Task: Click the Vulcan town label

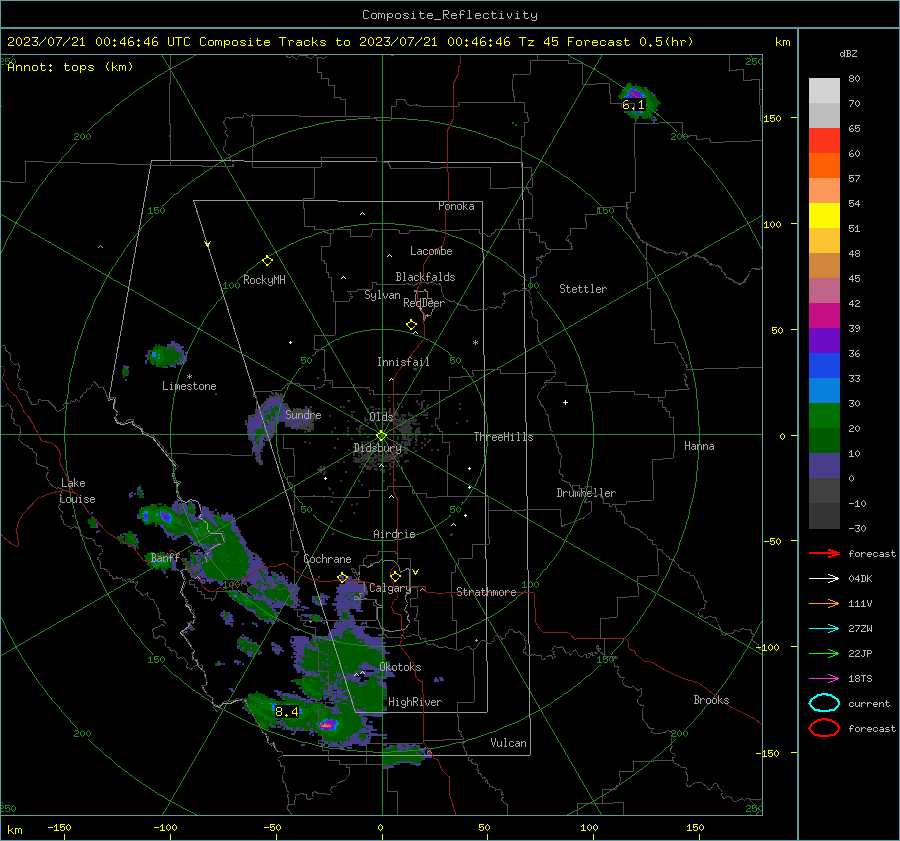Action: point(508,743)
